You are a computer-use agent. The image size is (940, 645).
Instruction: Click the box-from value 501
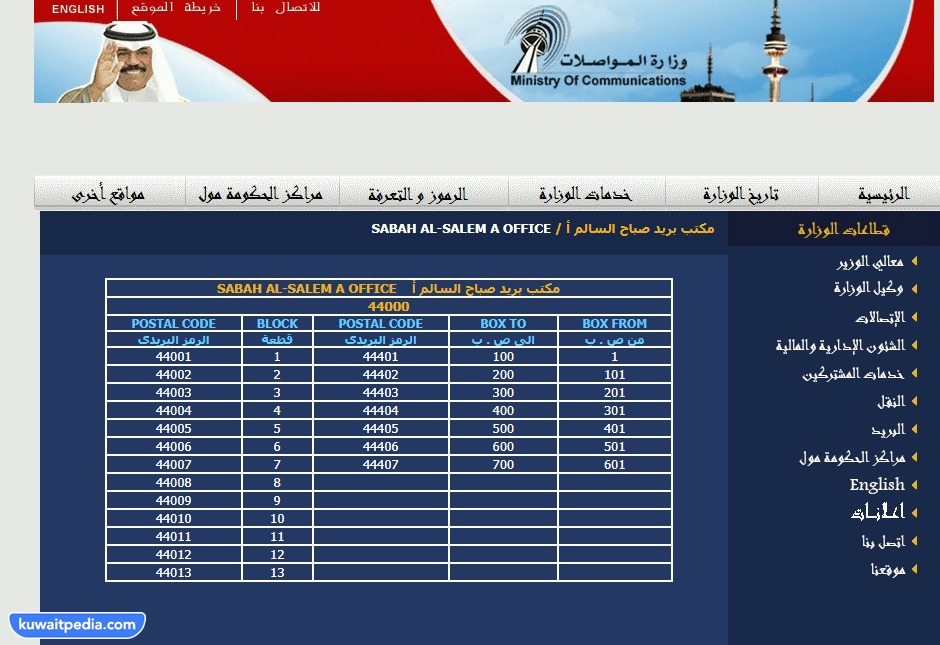coord(614,447)
